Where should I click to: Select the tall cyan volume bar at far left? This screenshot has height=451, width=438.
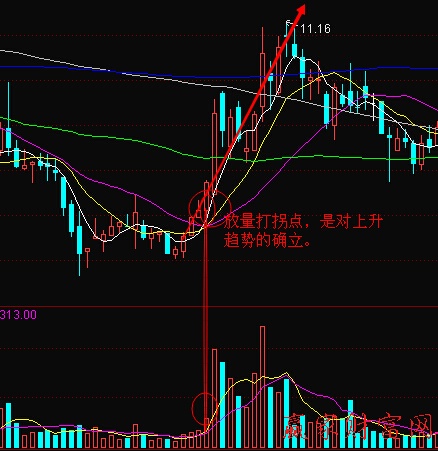click(x=8, y=425)
